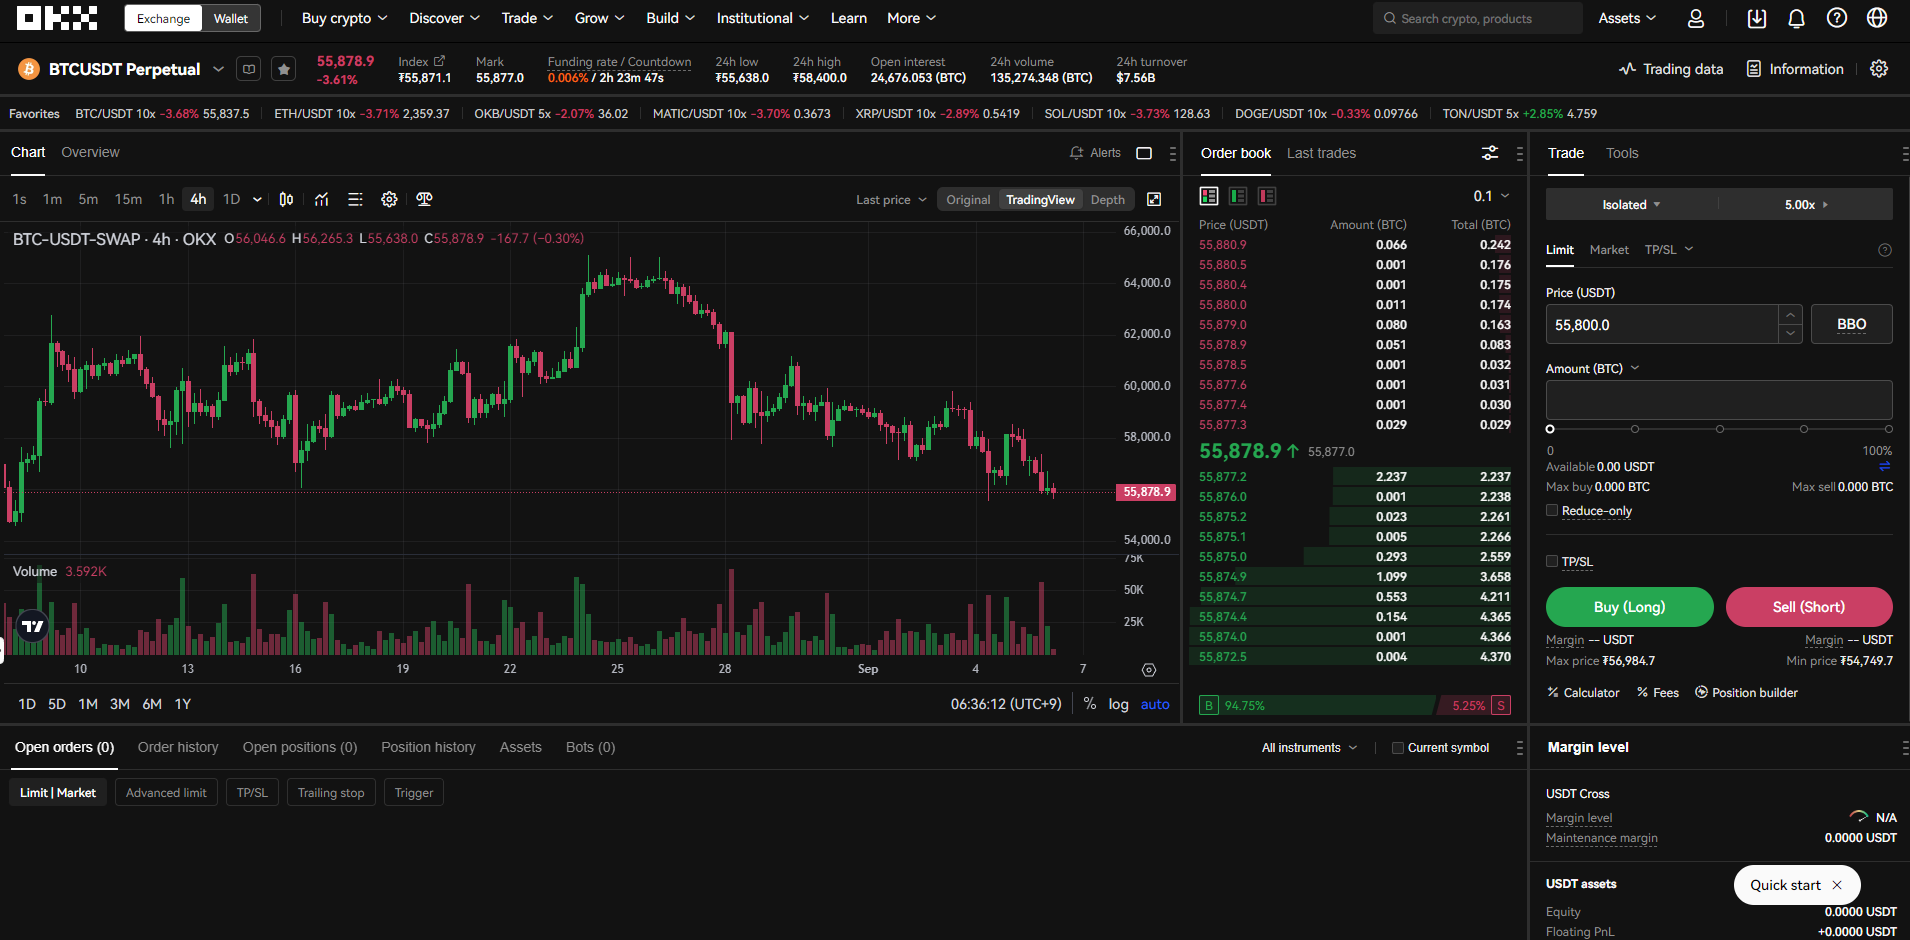The width and height of the screenshot is (1910, 940).
Task: Open the 5.00x leverage selector
Action: tap(1806, 204)
